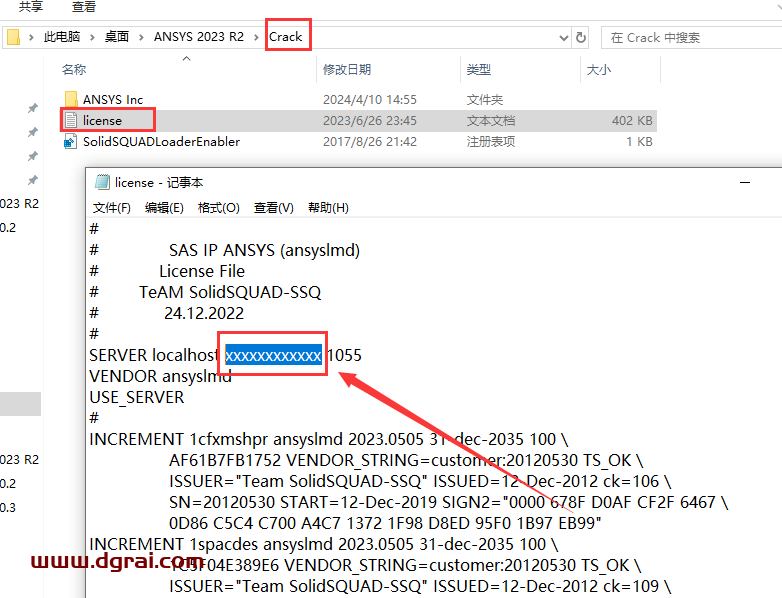The image size is (782, 598).
Task: Click the 1 KB size cell
Action: (x=639, y=142)
